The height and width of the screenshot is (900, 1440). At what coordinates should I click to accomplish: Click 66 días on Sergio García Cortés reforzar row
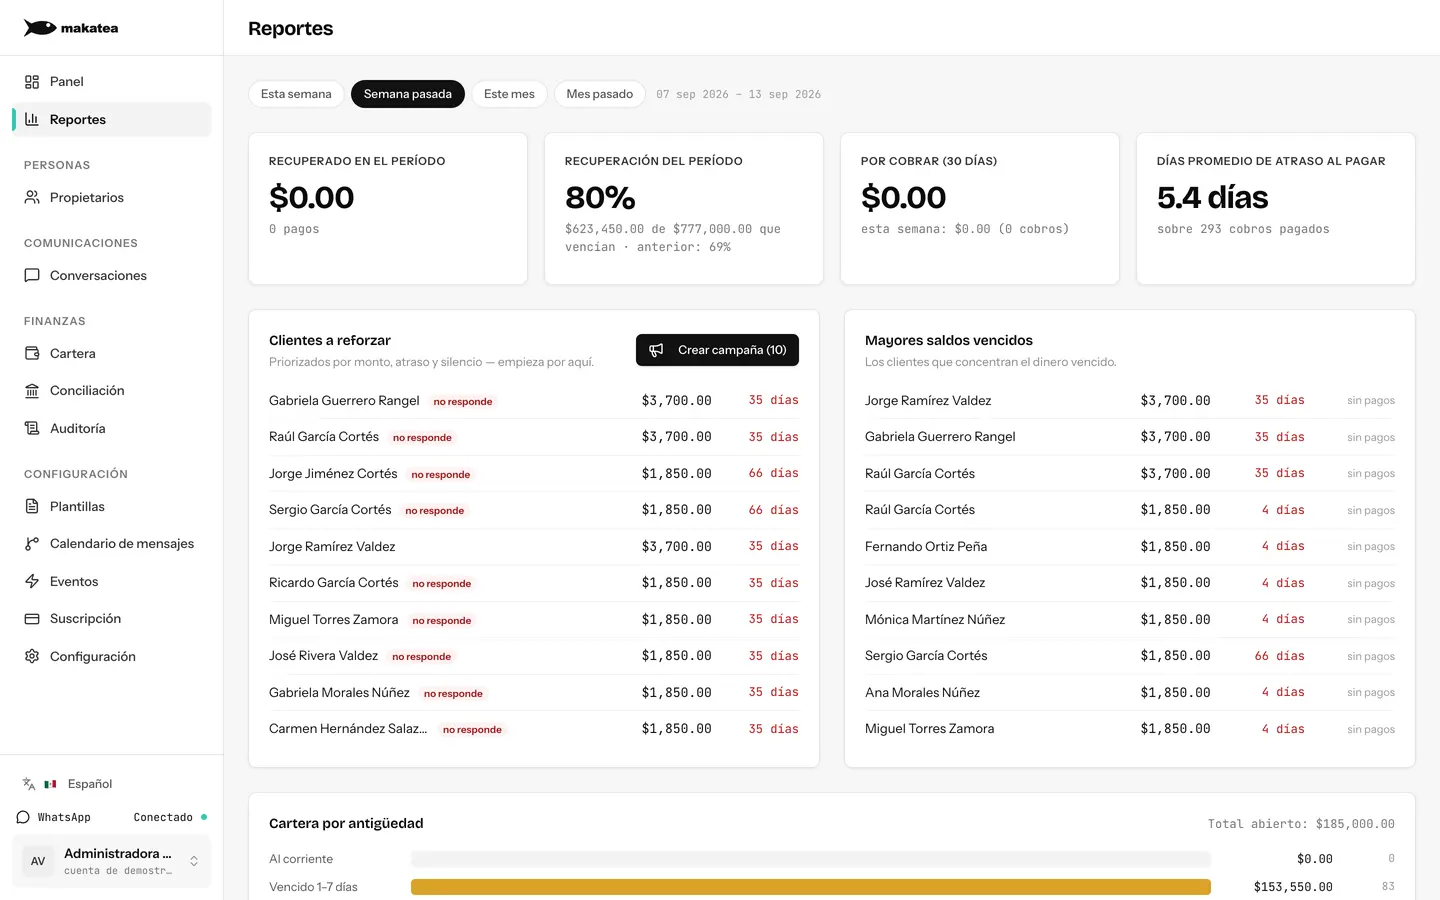pos(773,510)
